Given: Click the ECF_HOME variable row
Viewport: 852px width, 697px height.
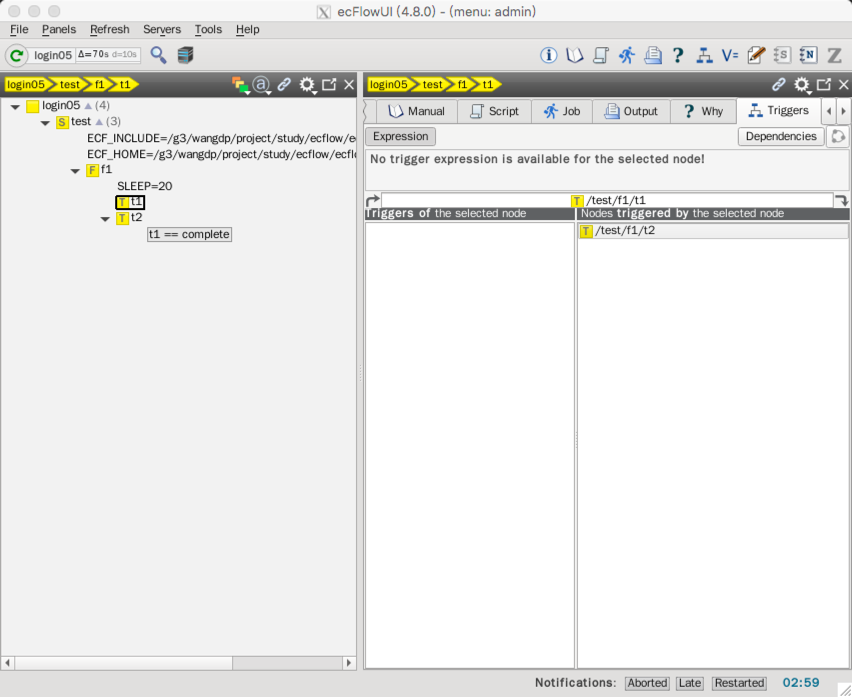Looking at the screenshot, I should (x=221, y=154).
